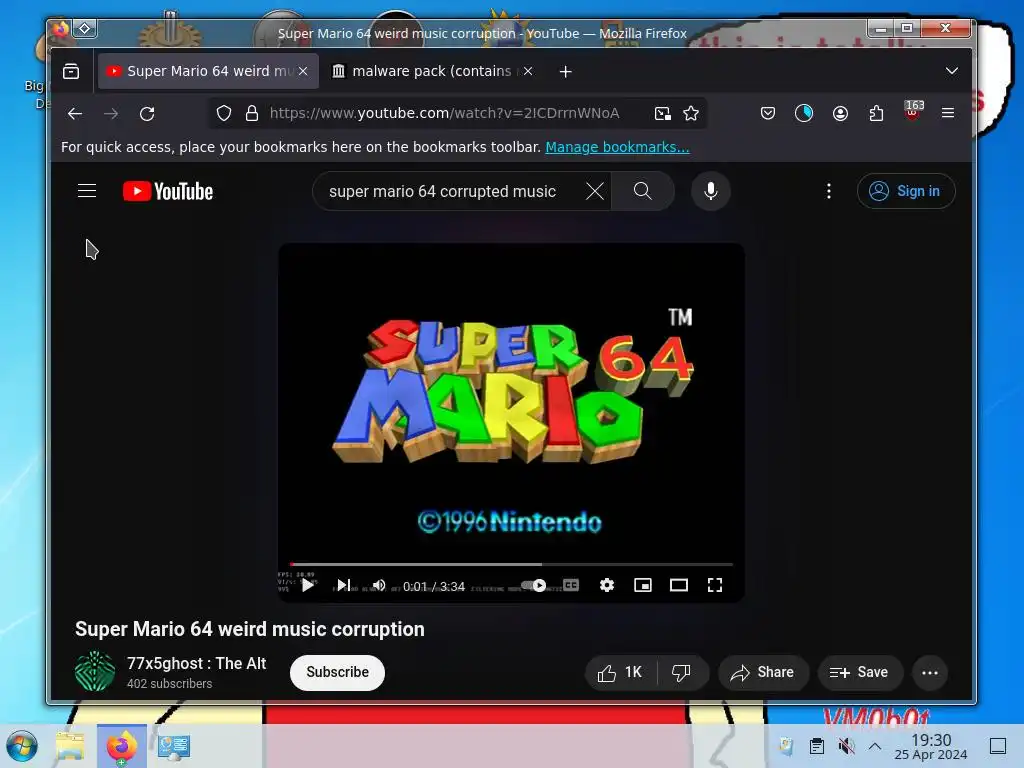Open picture-in-picture icon in address bar
This screenshot has width=1024, height=768.
662,114
